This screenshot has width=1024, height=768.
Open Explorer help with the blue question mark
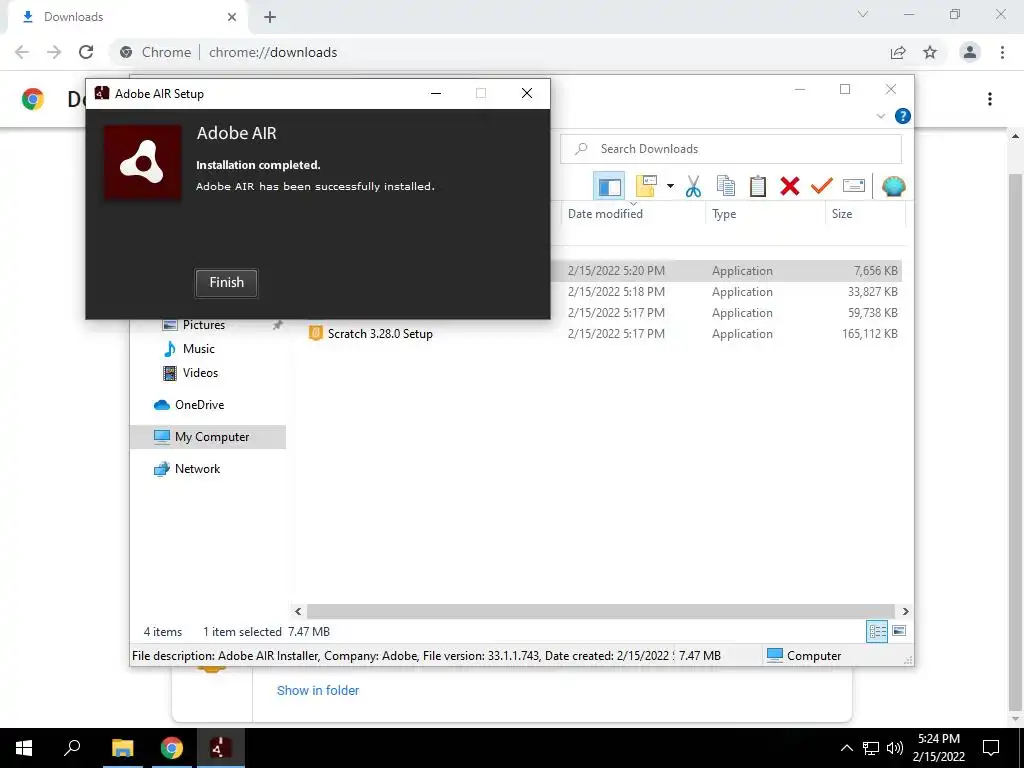pyautogui.click(x=903, y=116)
